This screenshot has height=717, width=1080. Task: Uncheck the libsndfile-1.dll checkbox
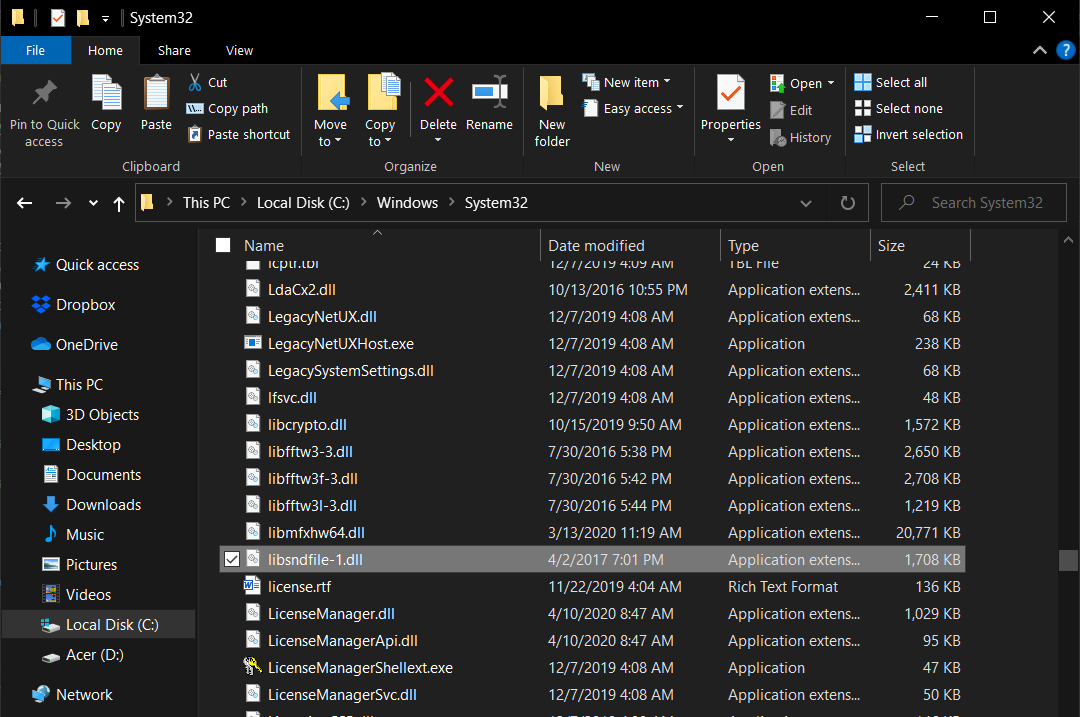coord(232,559)
